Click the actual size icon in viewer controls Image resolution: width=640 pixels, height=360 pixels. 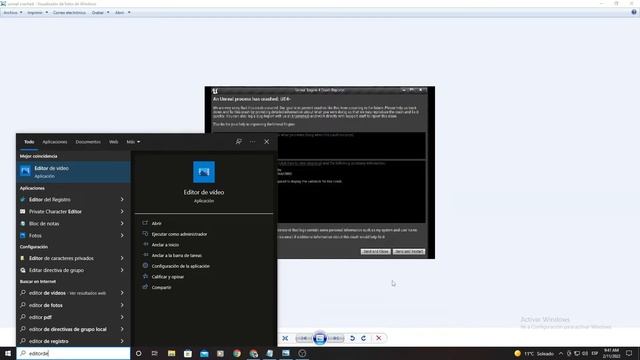[285, 338]
